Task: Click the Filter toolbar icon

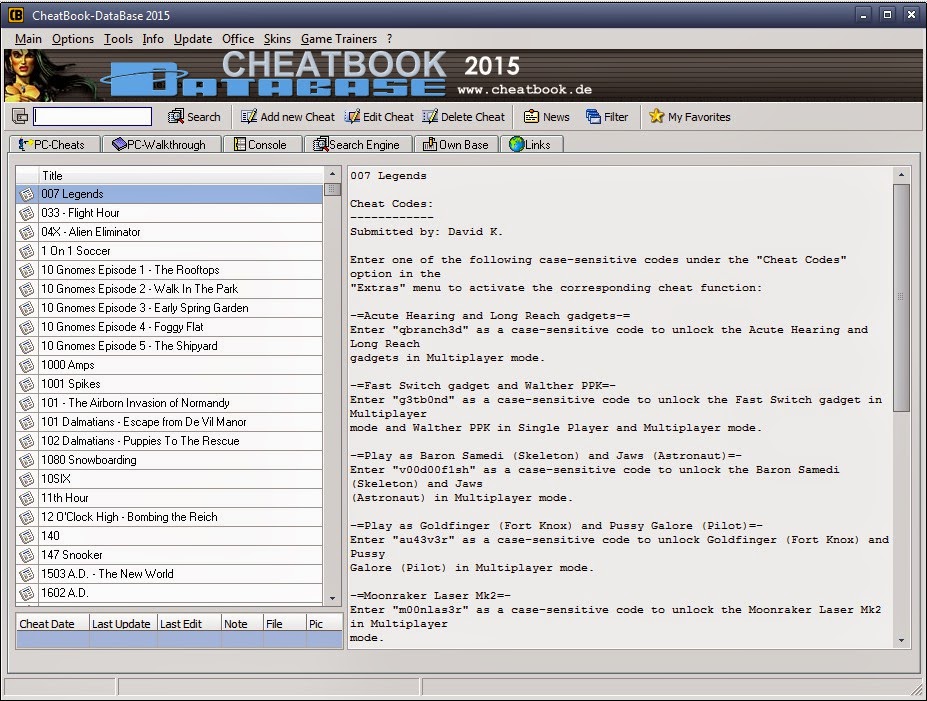Action: [x=607, y=116]
